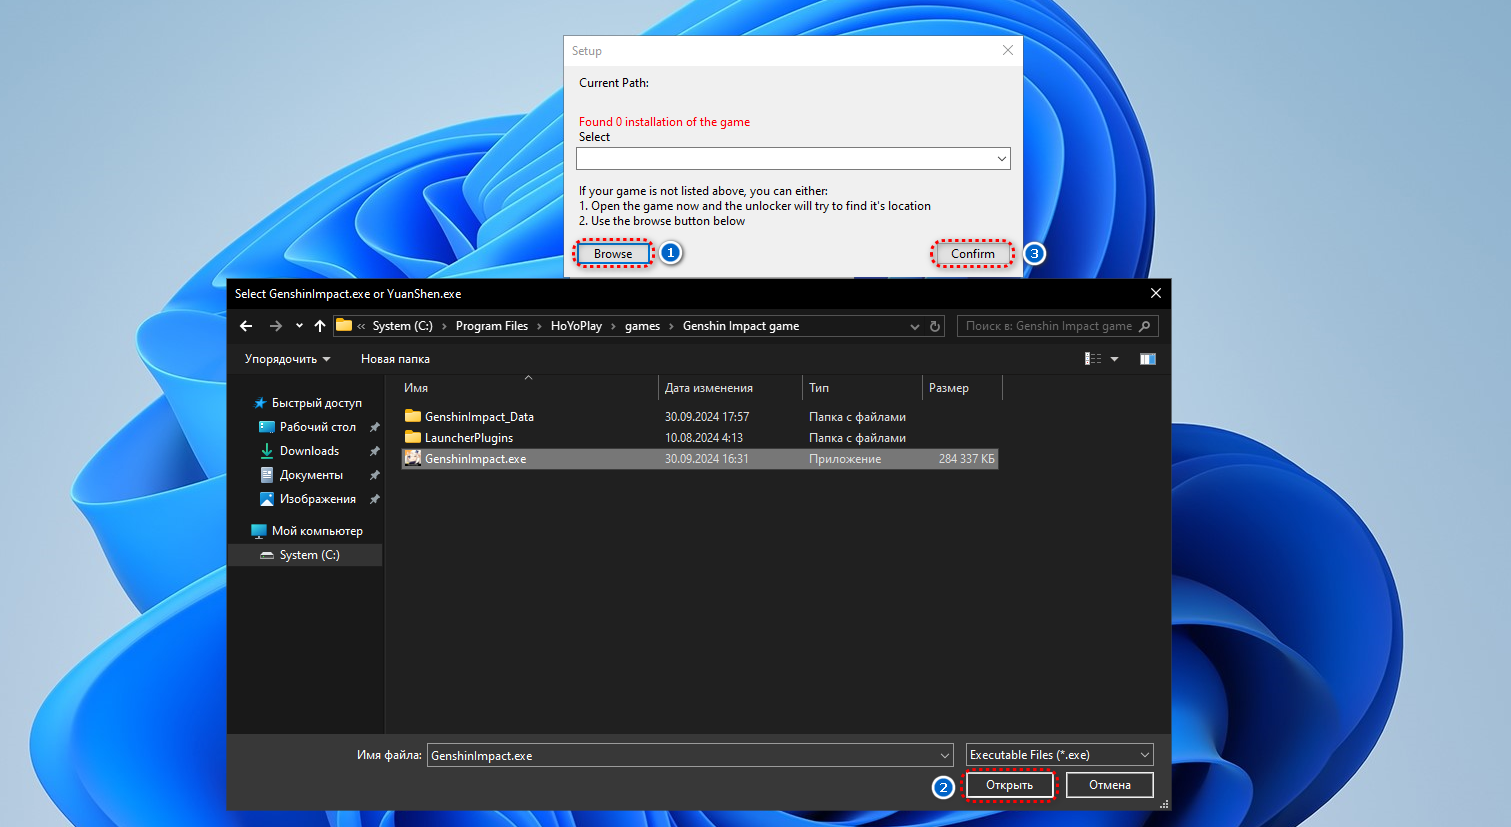Viewport: 1511px width, 827px height.
Task: Navigate to games in the breadcrumb
Action: [x=642, y=326]
